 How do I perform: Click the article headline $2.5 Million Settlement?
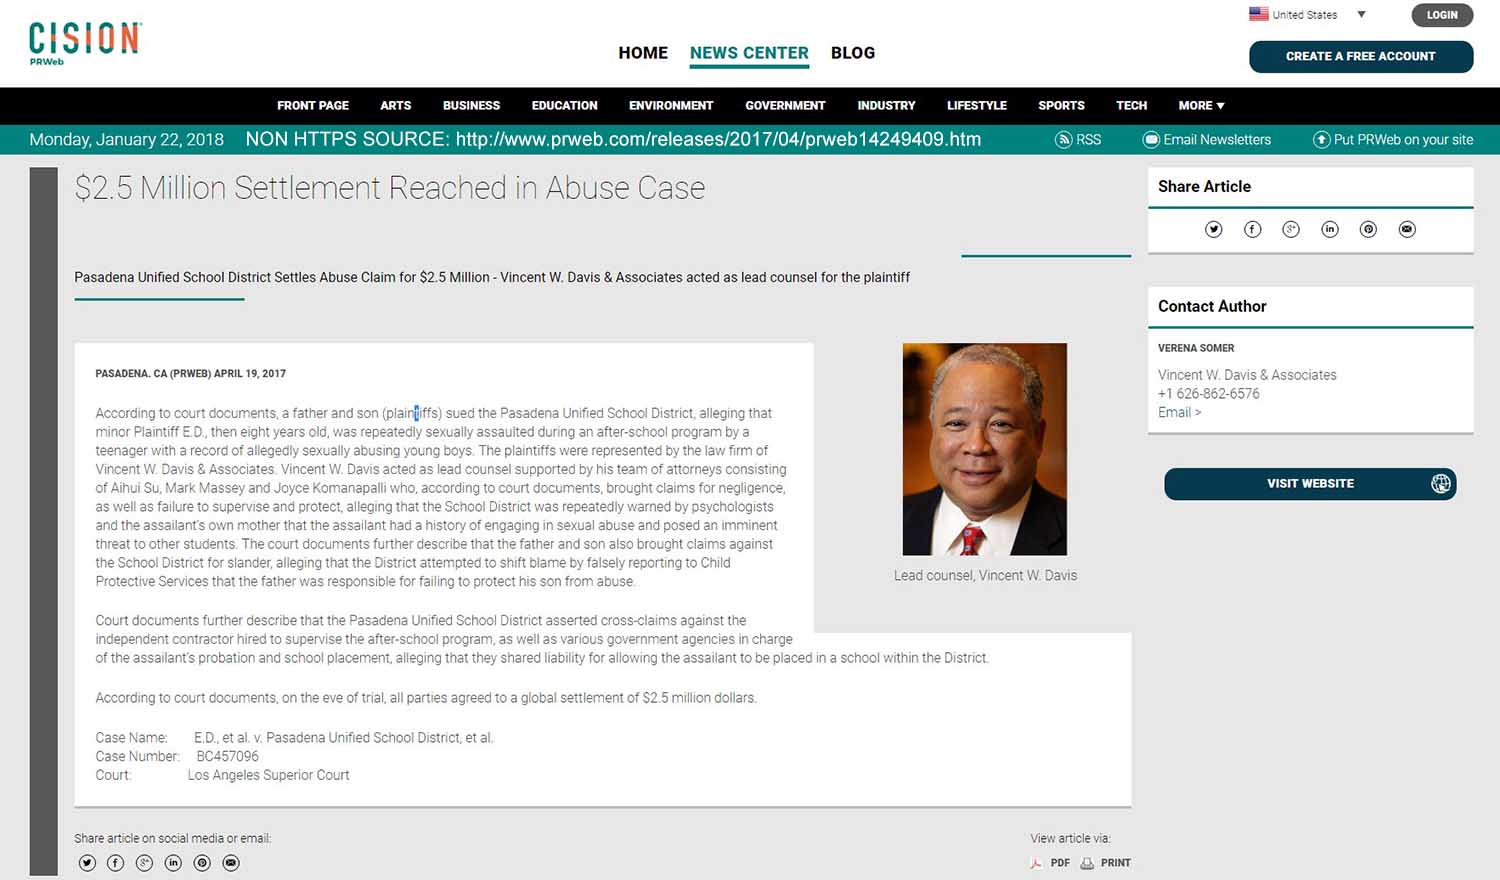click(390, 187)
